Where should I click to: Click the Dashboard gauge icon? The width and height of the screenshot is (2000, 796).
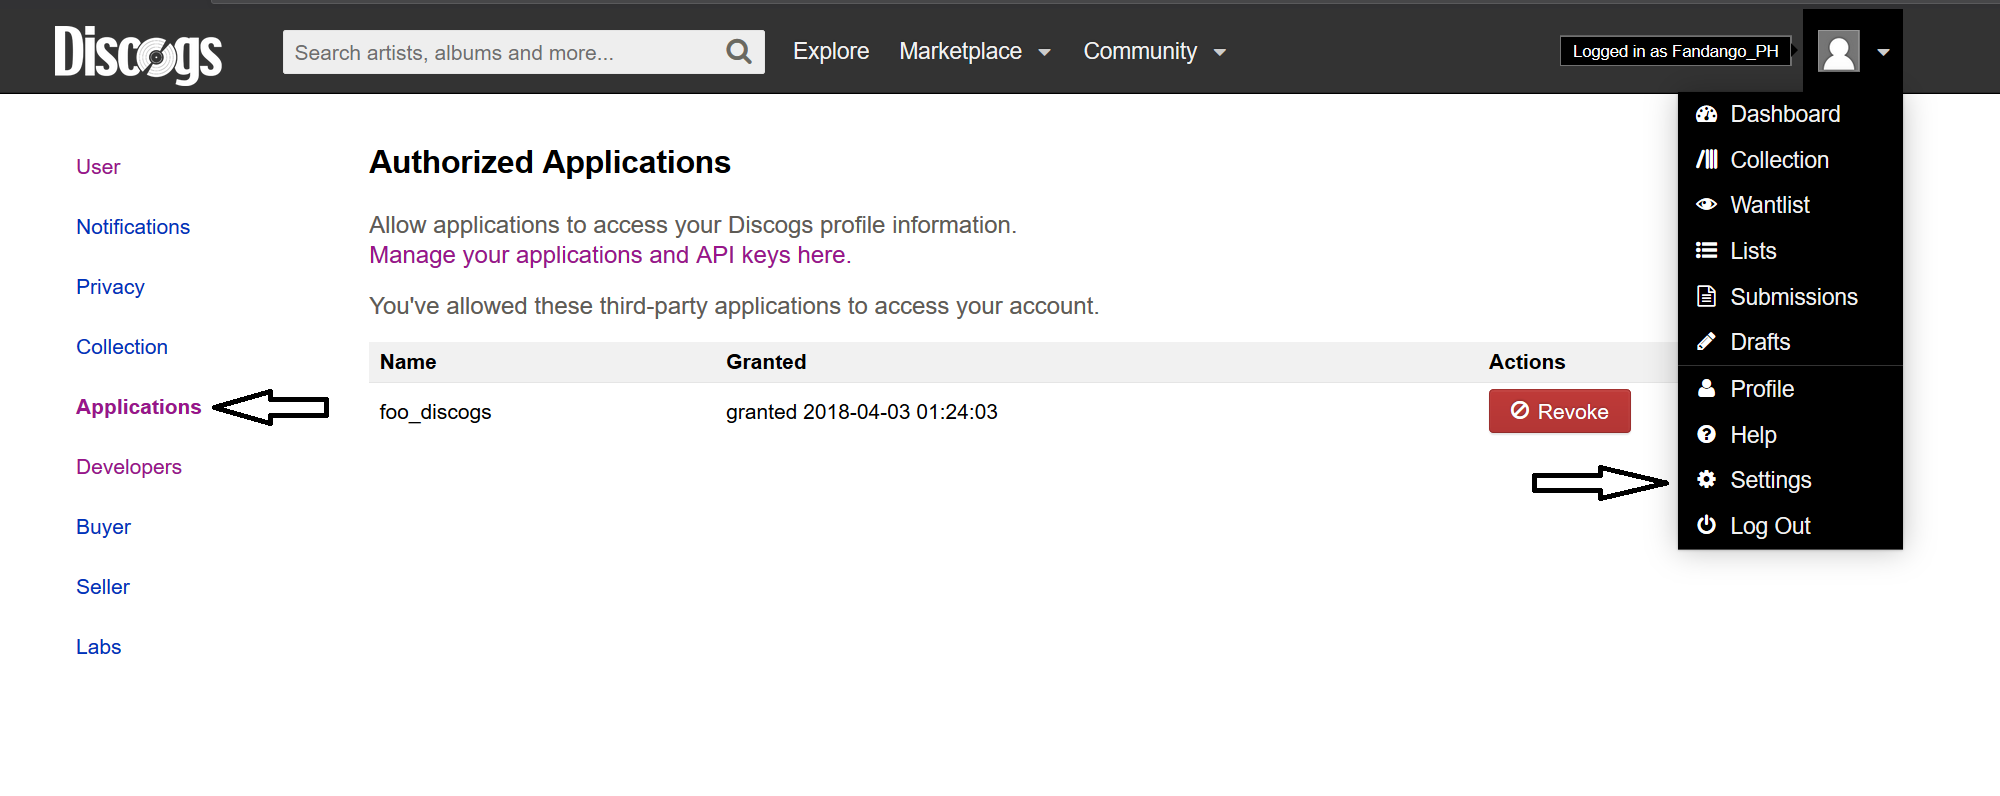click(1706, 114)
